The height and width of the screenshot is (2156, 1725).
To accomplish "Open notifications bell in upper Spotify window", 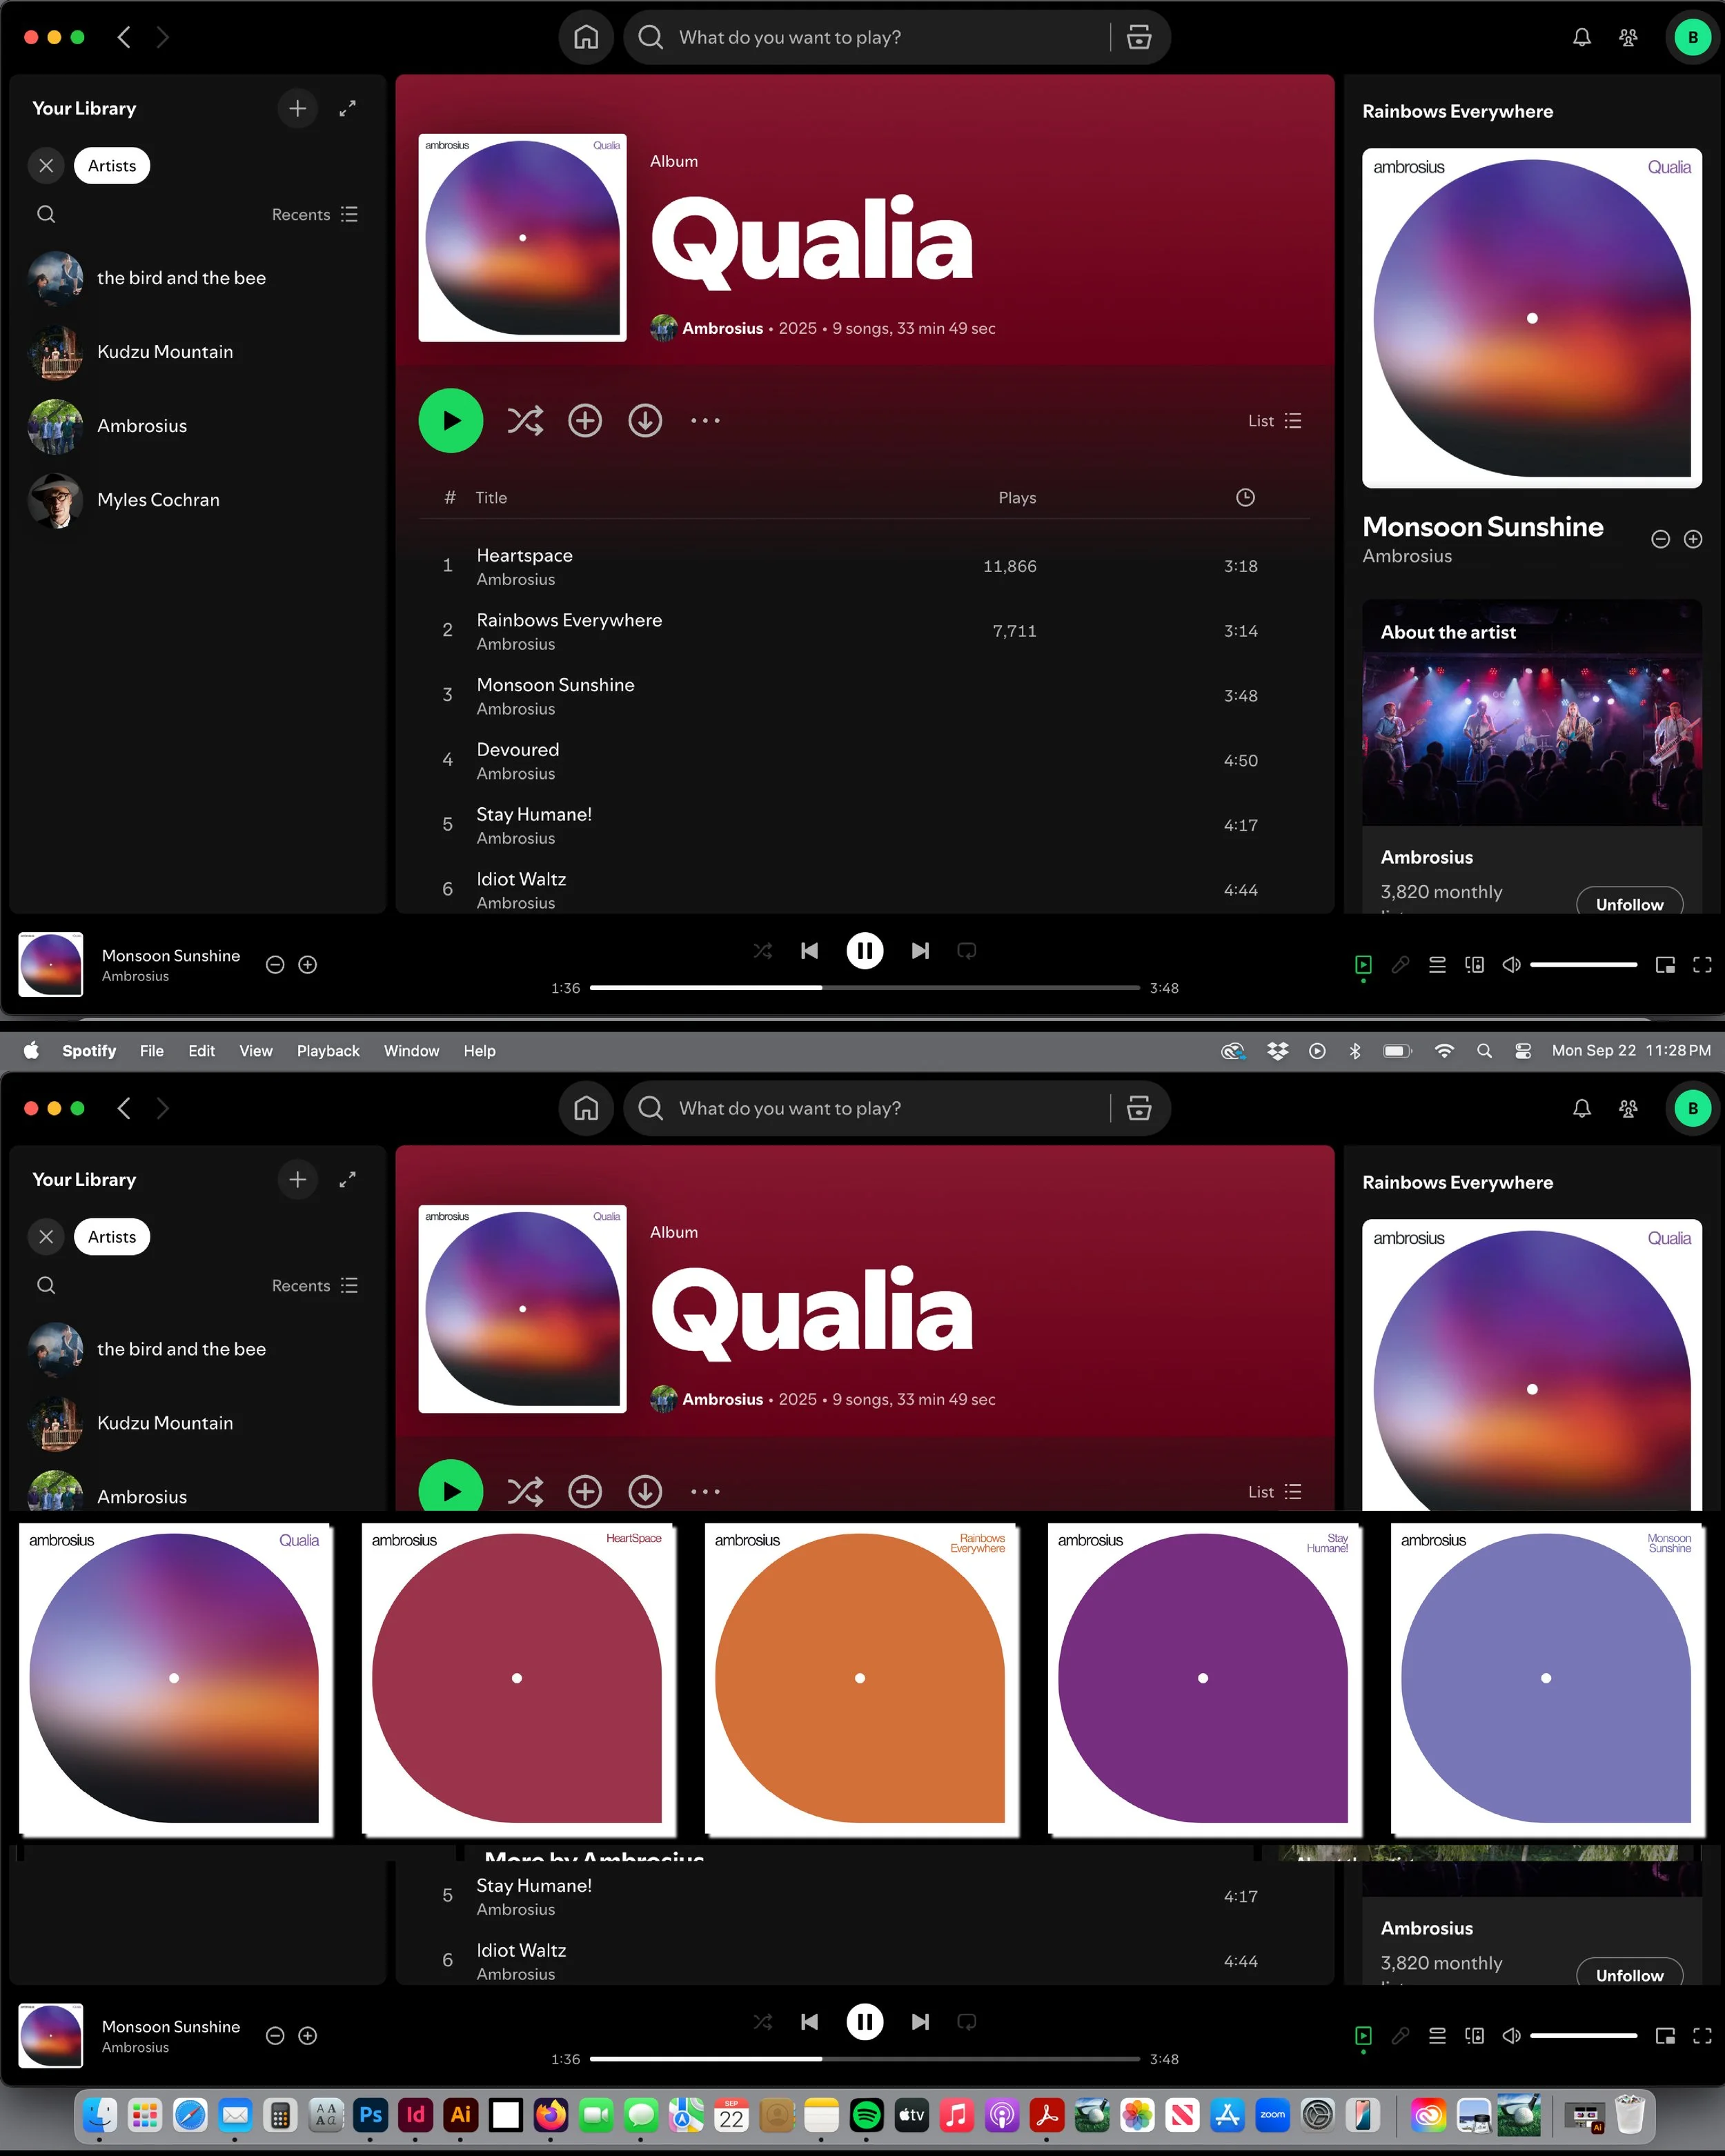I will pyautogui.click(x=1581, y=37).
